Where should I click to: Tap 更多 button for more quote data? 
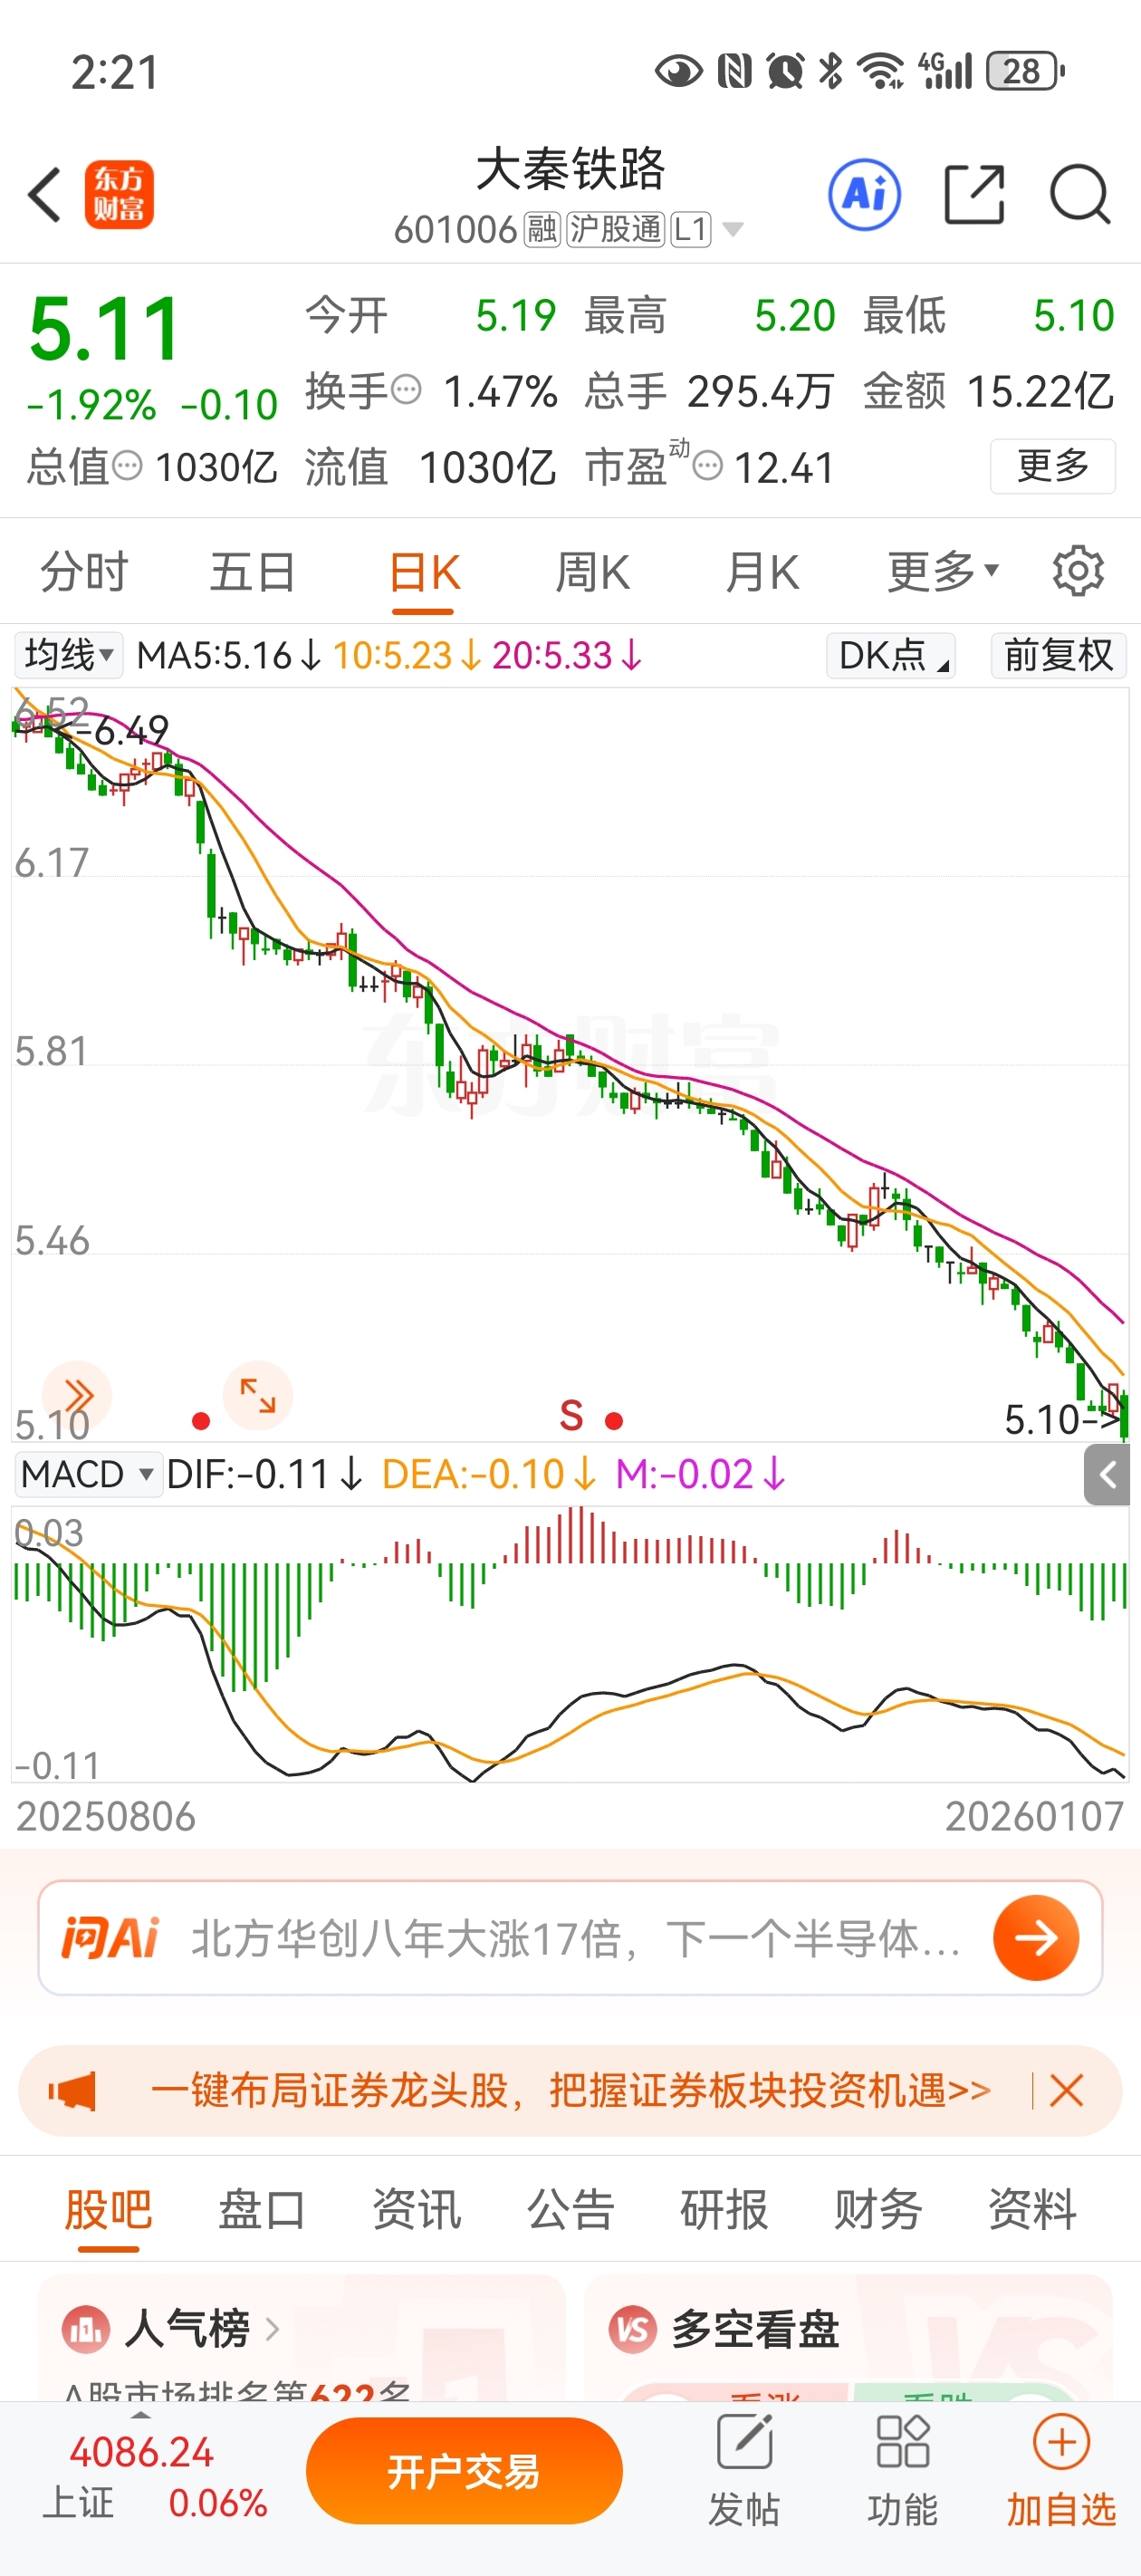pos(1052,465)
